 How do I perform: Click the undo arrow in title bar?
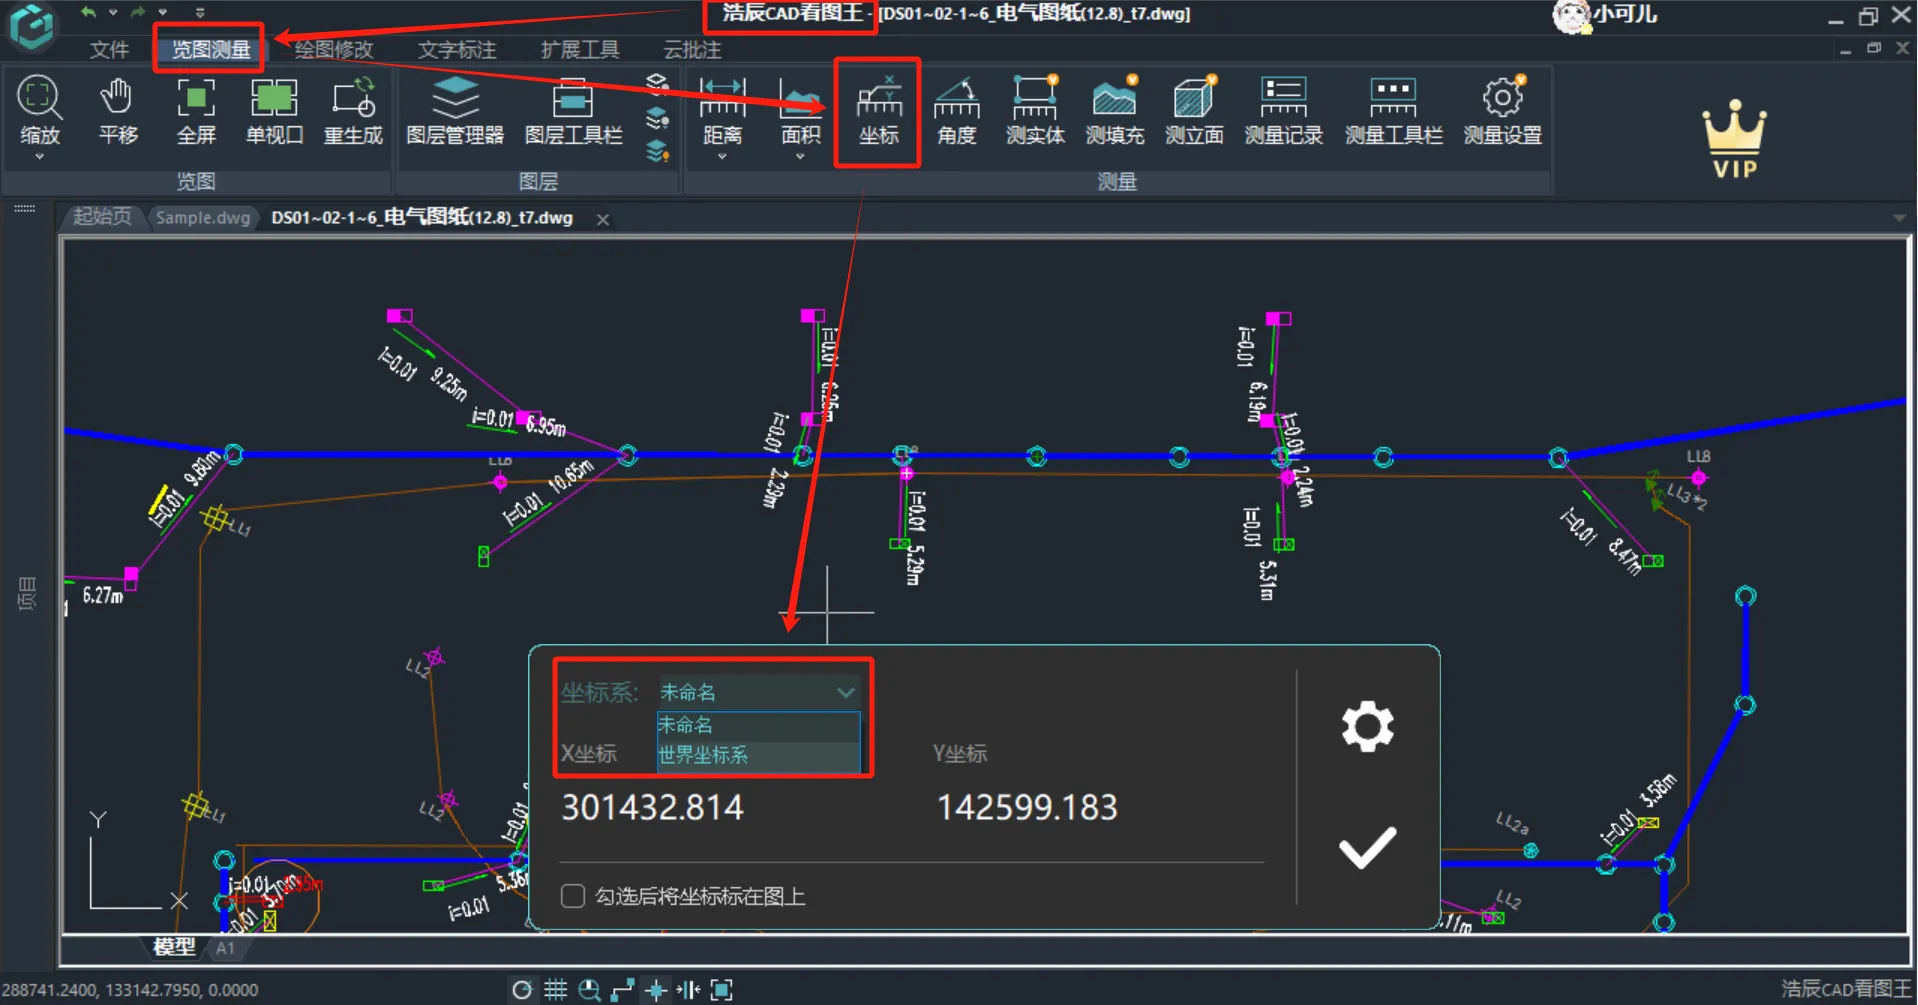[x=88, y=13]
